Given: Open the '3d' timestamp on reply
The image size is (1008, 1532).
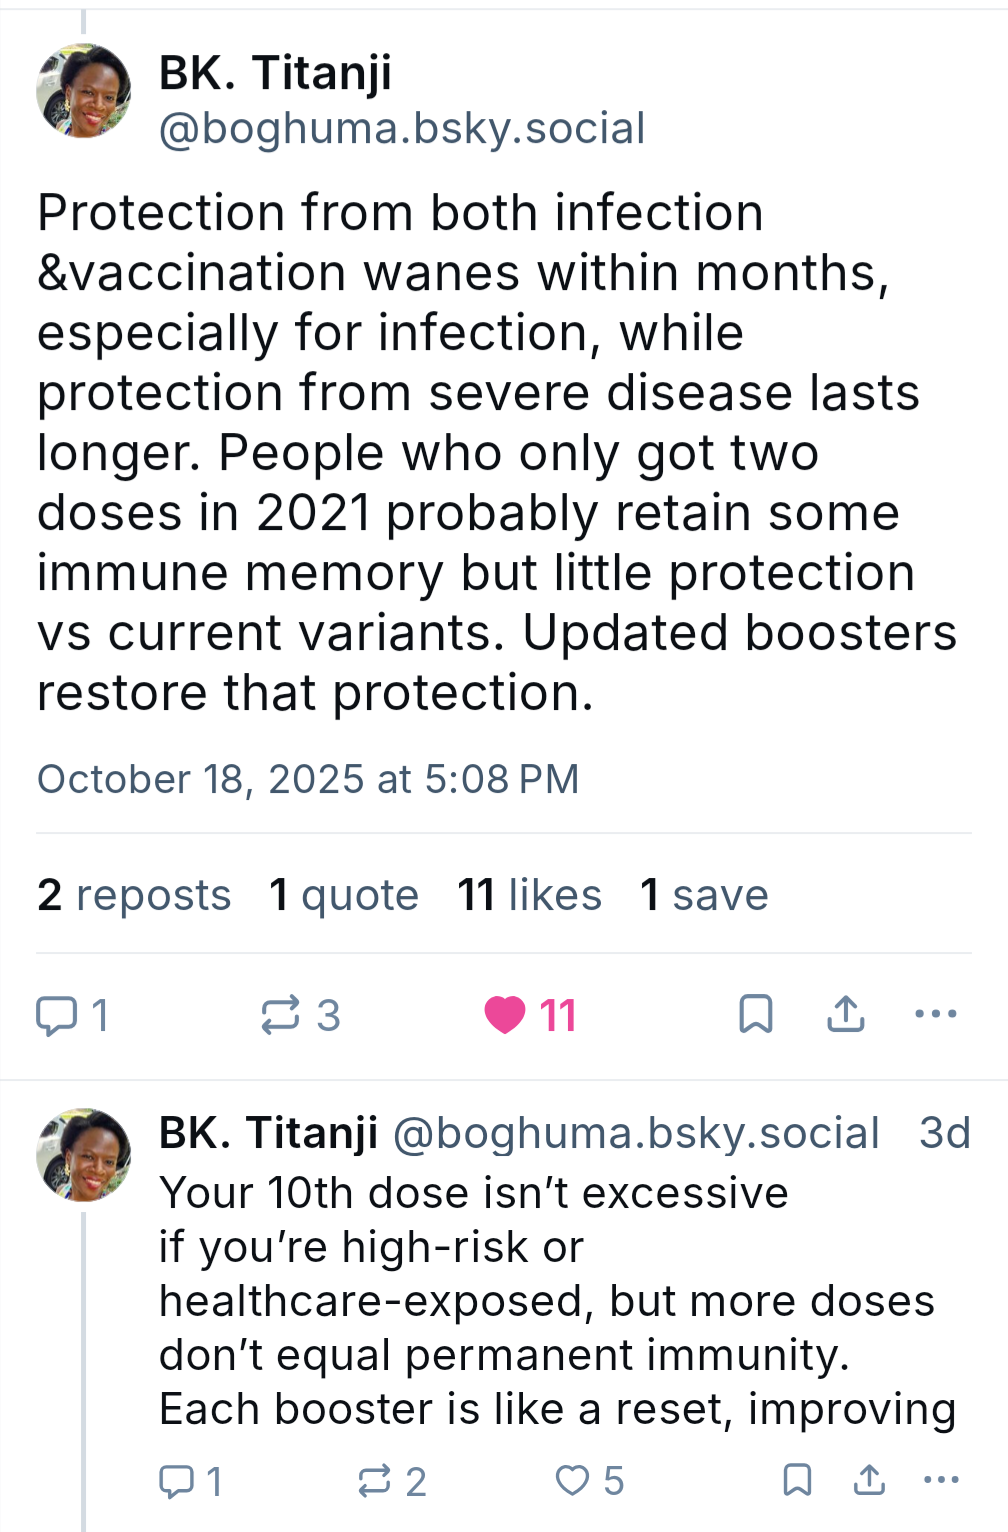Looking at the screenshot, I should point(944,1133).
